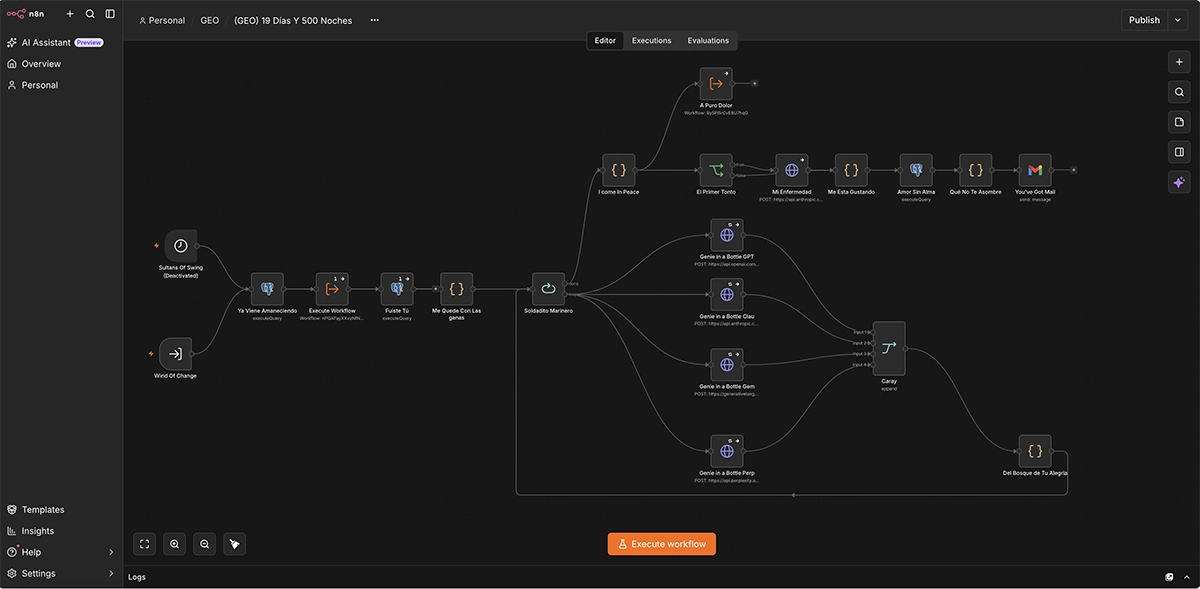Select the A Puro Dolor workflow node
Viewport: 1200px width, 589px height.
pyautogui.click(x=716, y=84)
